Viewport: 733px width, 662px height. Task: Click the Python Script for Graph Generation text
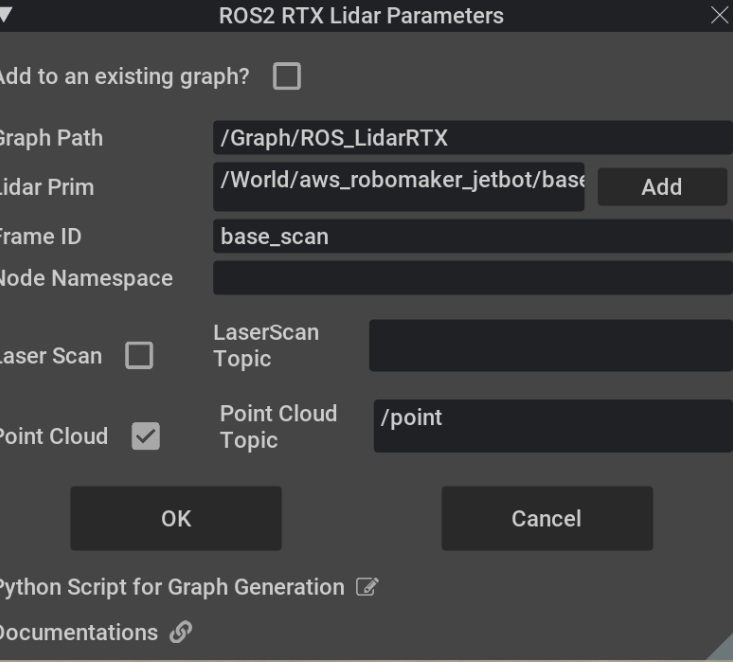(171, 587)
